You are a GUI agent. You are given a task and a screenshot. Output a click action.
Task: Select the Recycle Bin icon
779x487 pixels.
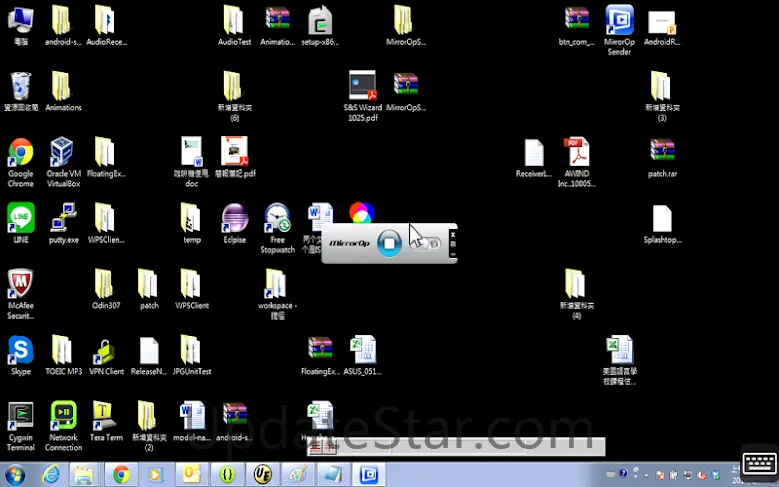20,91
